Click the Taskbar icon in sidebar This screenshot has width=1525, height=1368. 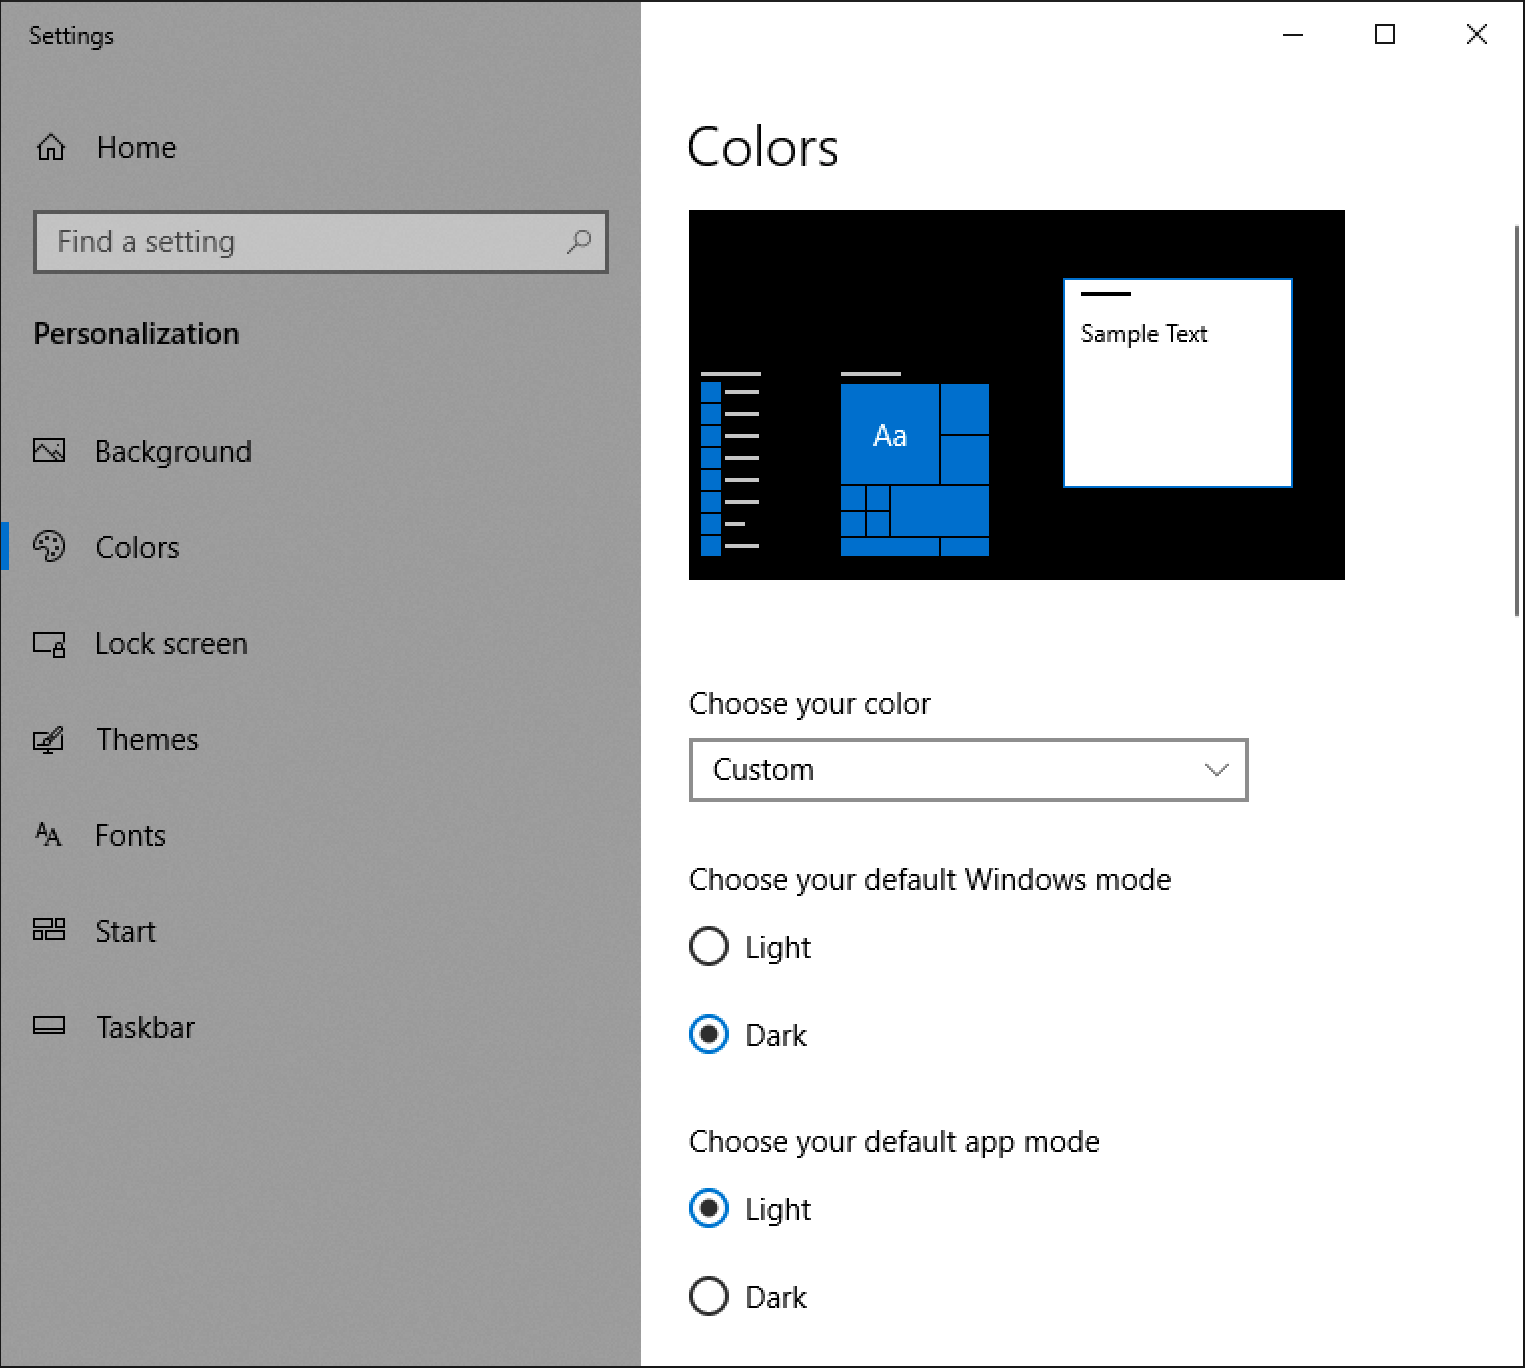[48, 1026]
